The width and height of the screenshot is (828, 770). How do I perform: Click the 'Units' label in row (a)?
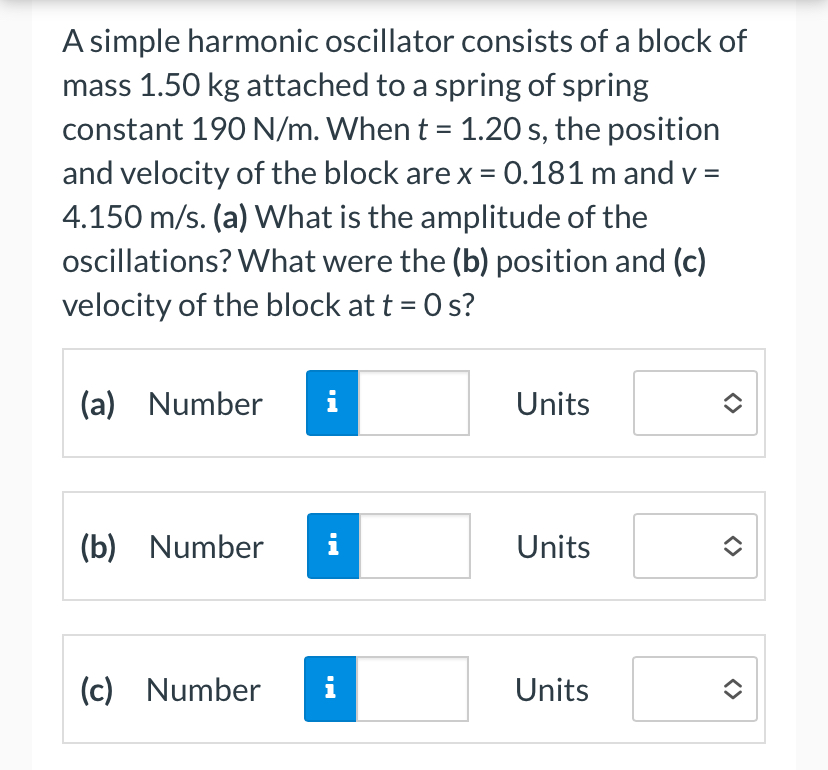tap(552, 403)
